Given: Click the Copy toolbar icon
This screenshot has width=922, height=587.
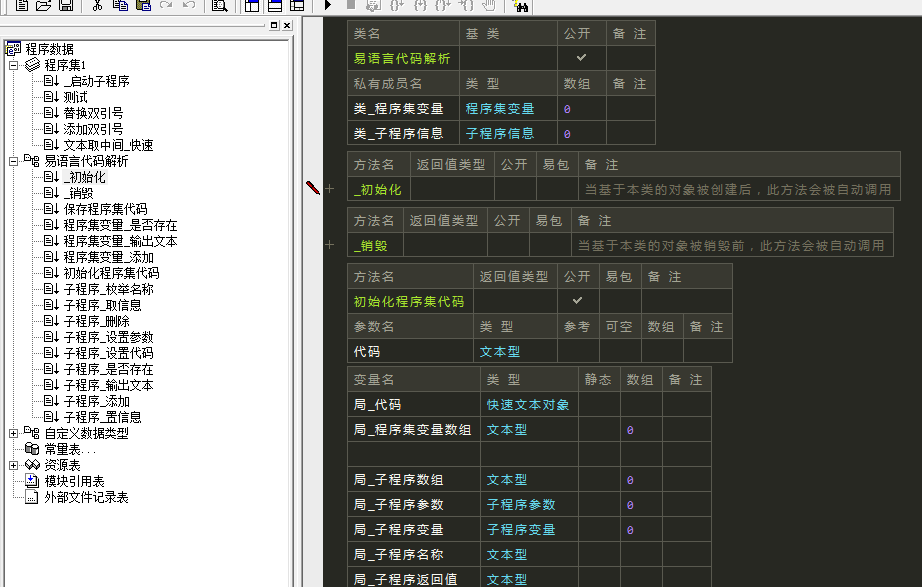Looking at the screenshot, I should click(x=121, y=5).
